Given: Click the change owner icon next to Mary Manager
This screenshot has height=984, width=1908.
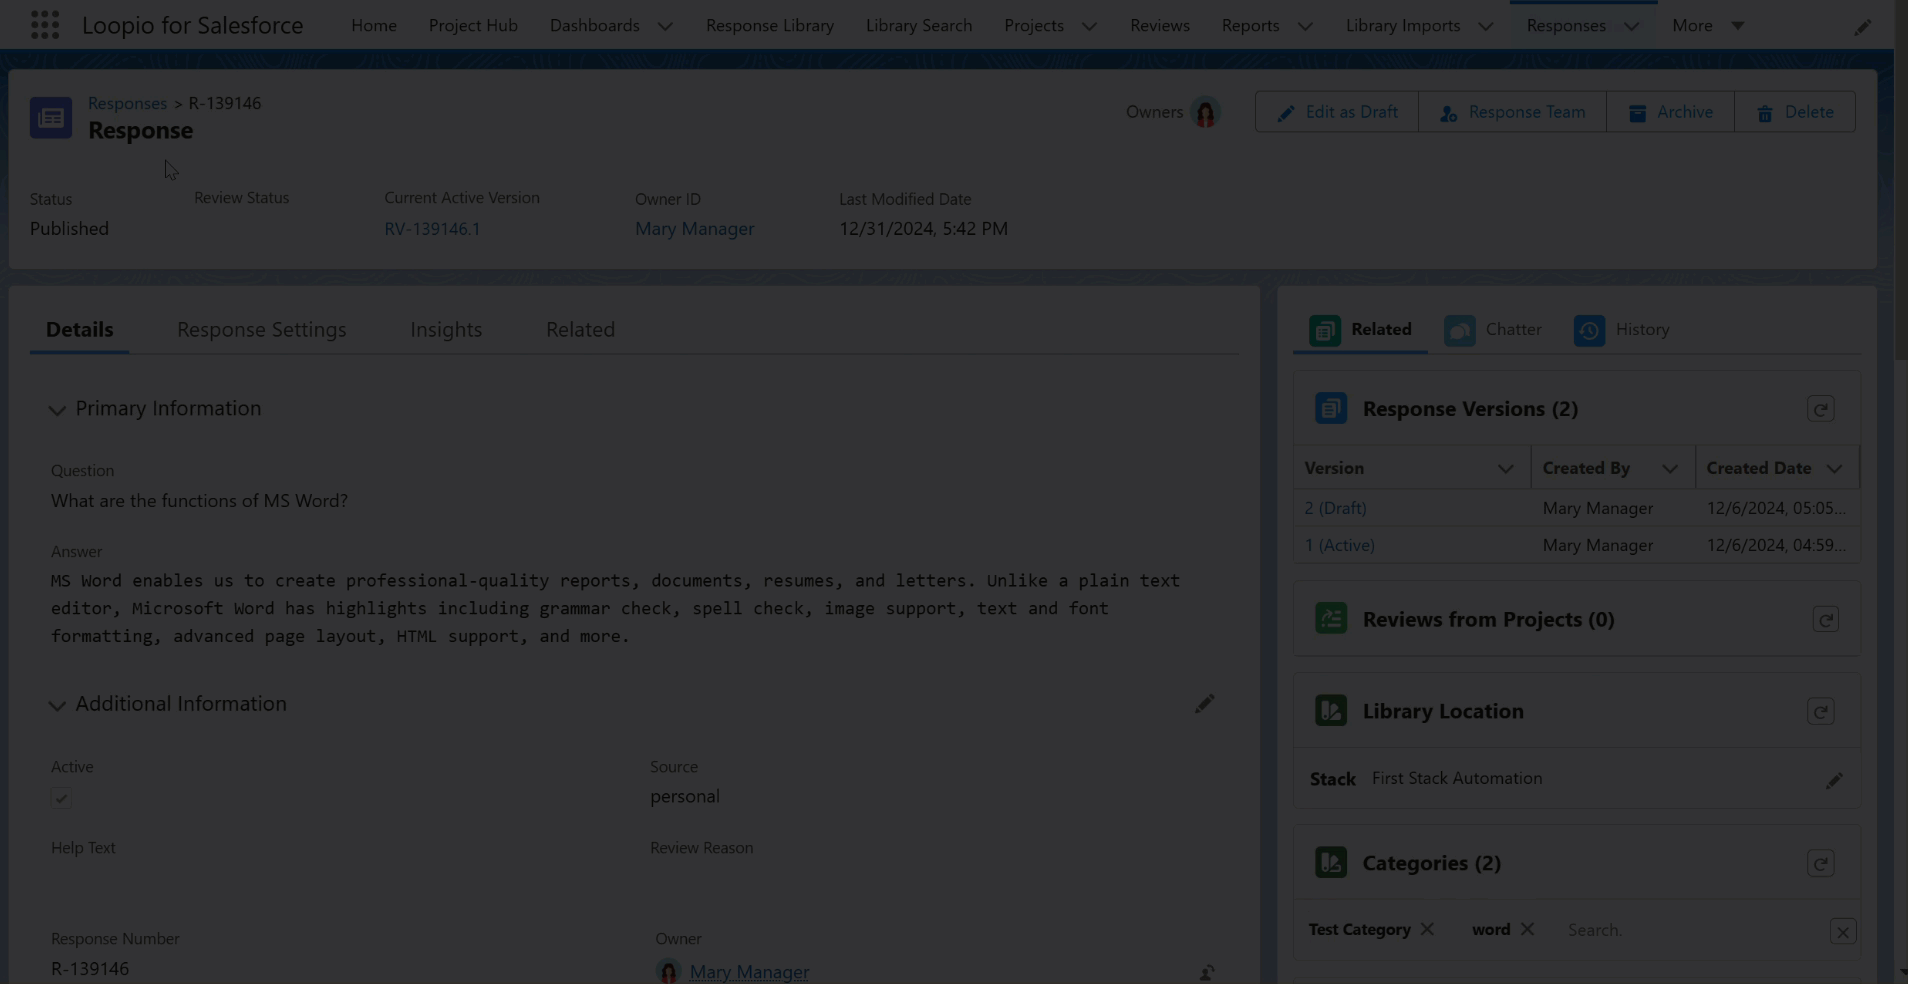Looking at the screenshot, I should (x=1207, y=972).
